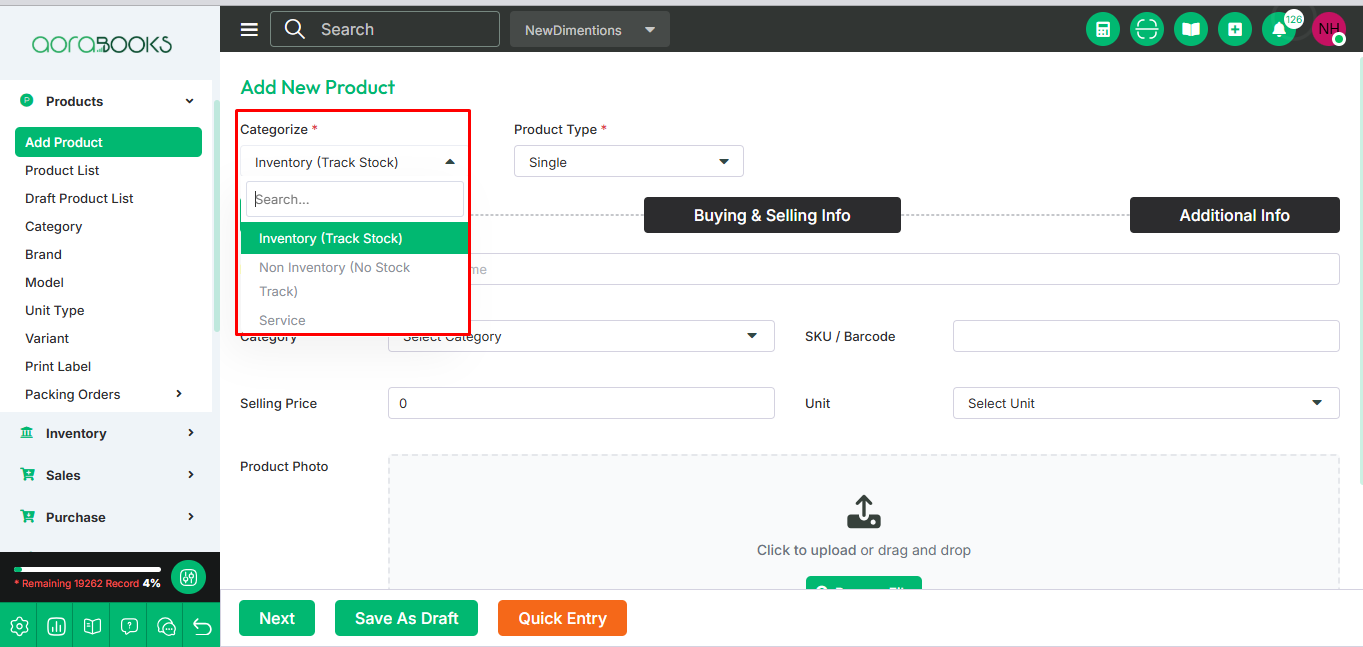
Task: Open the Select Category dropdown
Action: coord(581,337)
